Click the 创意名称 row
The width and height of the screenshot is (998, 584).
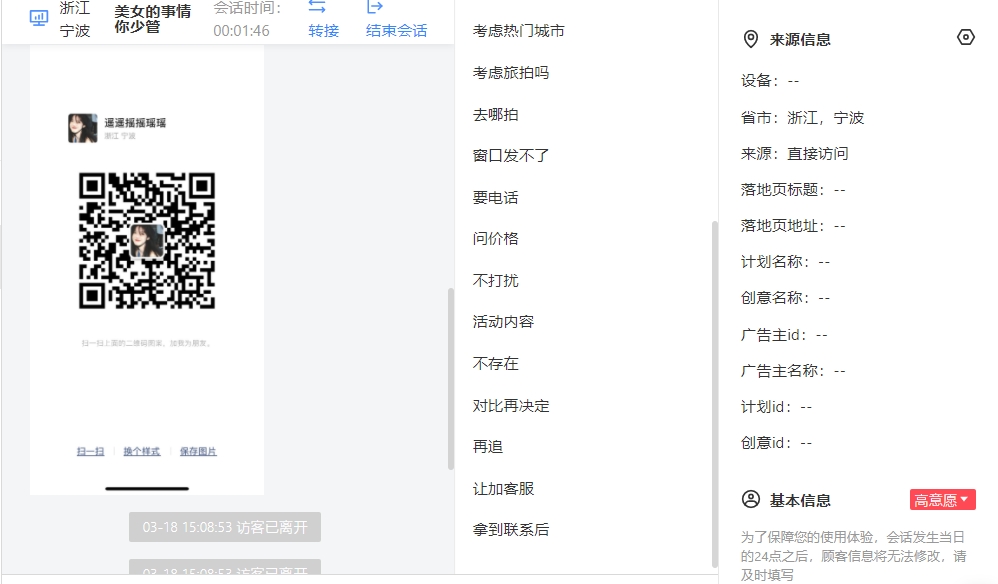(x=785, y=298)
